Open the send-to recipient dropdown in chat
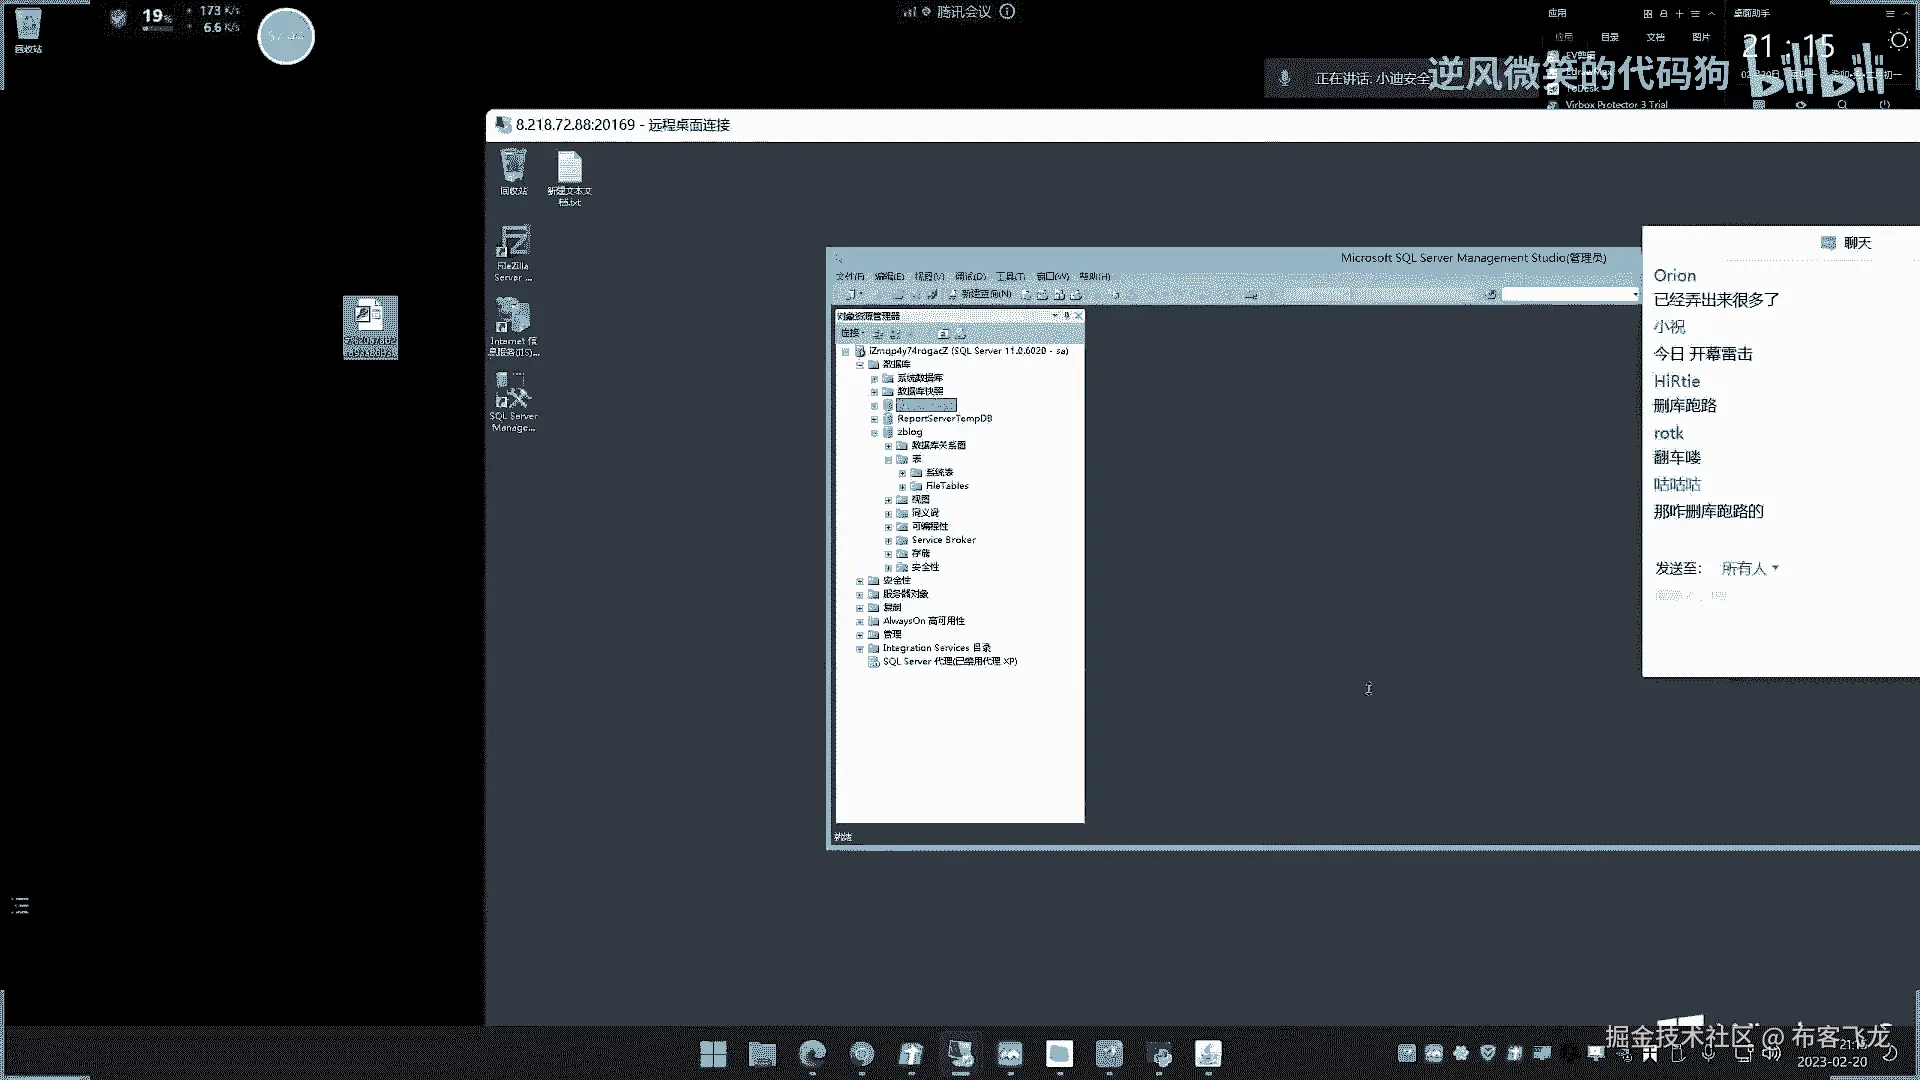The width and height of the screenshot is (1920, 1080). click(x=1749, y=568)
